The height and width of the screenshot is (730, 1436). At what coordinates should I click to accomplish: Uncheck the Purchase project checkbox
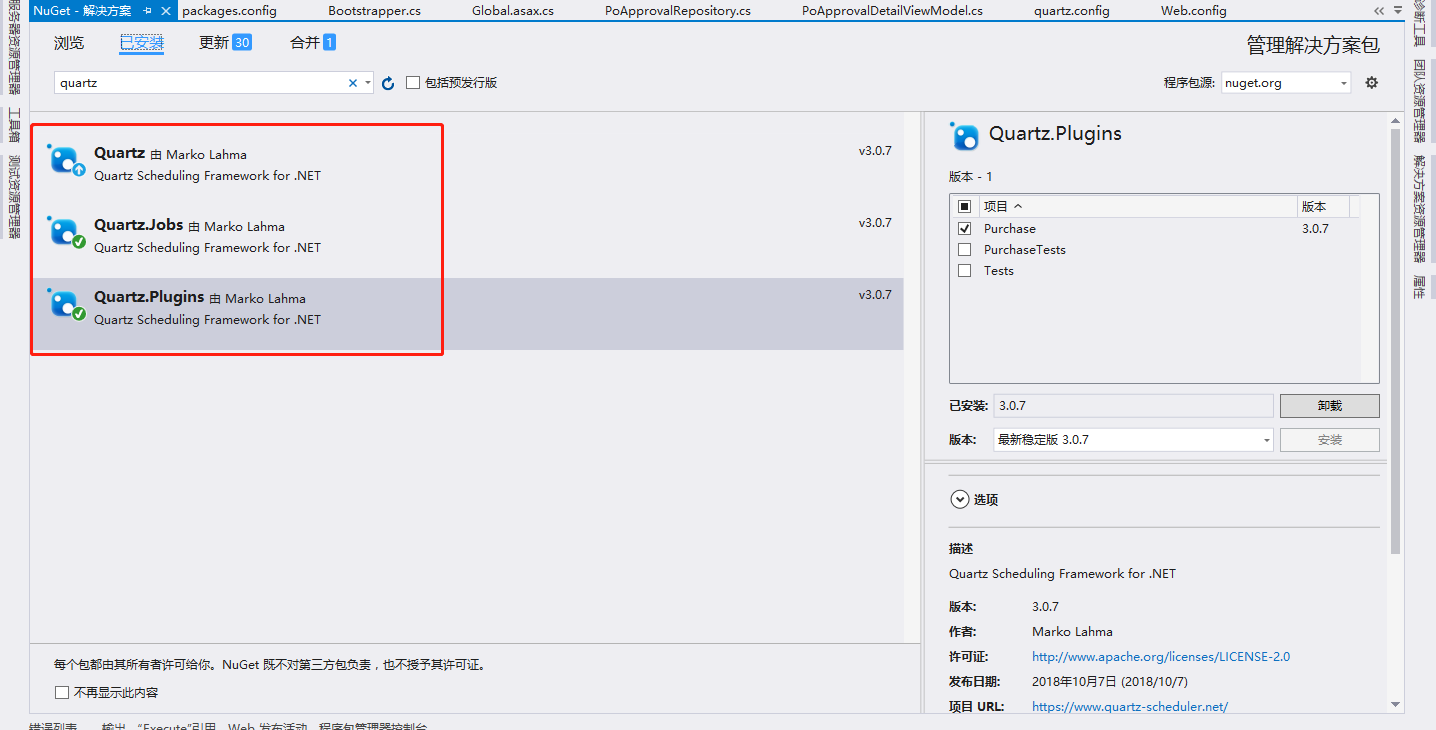(964, 228)
